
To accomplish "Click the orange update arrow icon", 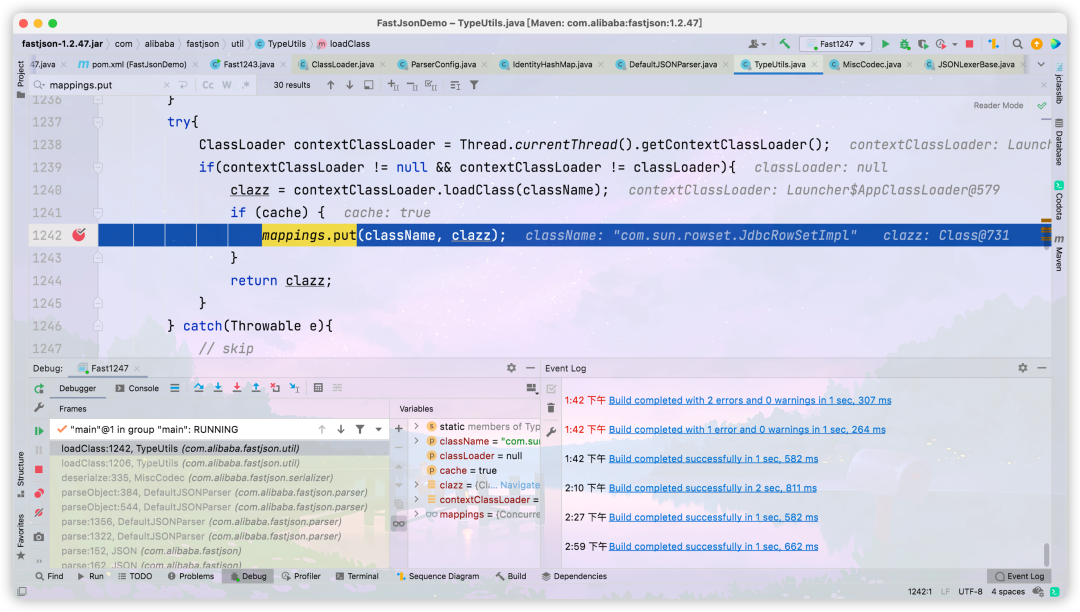I will [1037, 43].
